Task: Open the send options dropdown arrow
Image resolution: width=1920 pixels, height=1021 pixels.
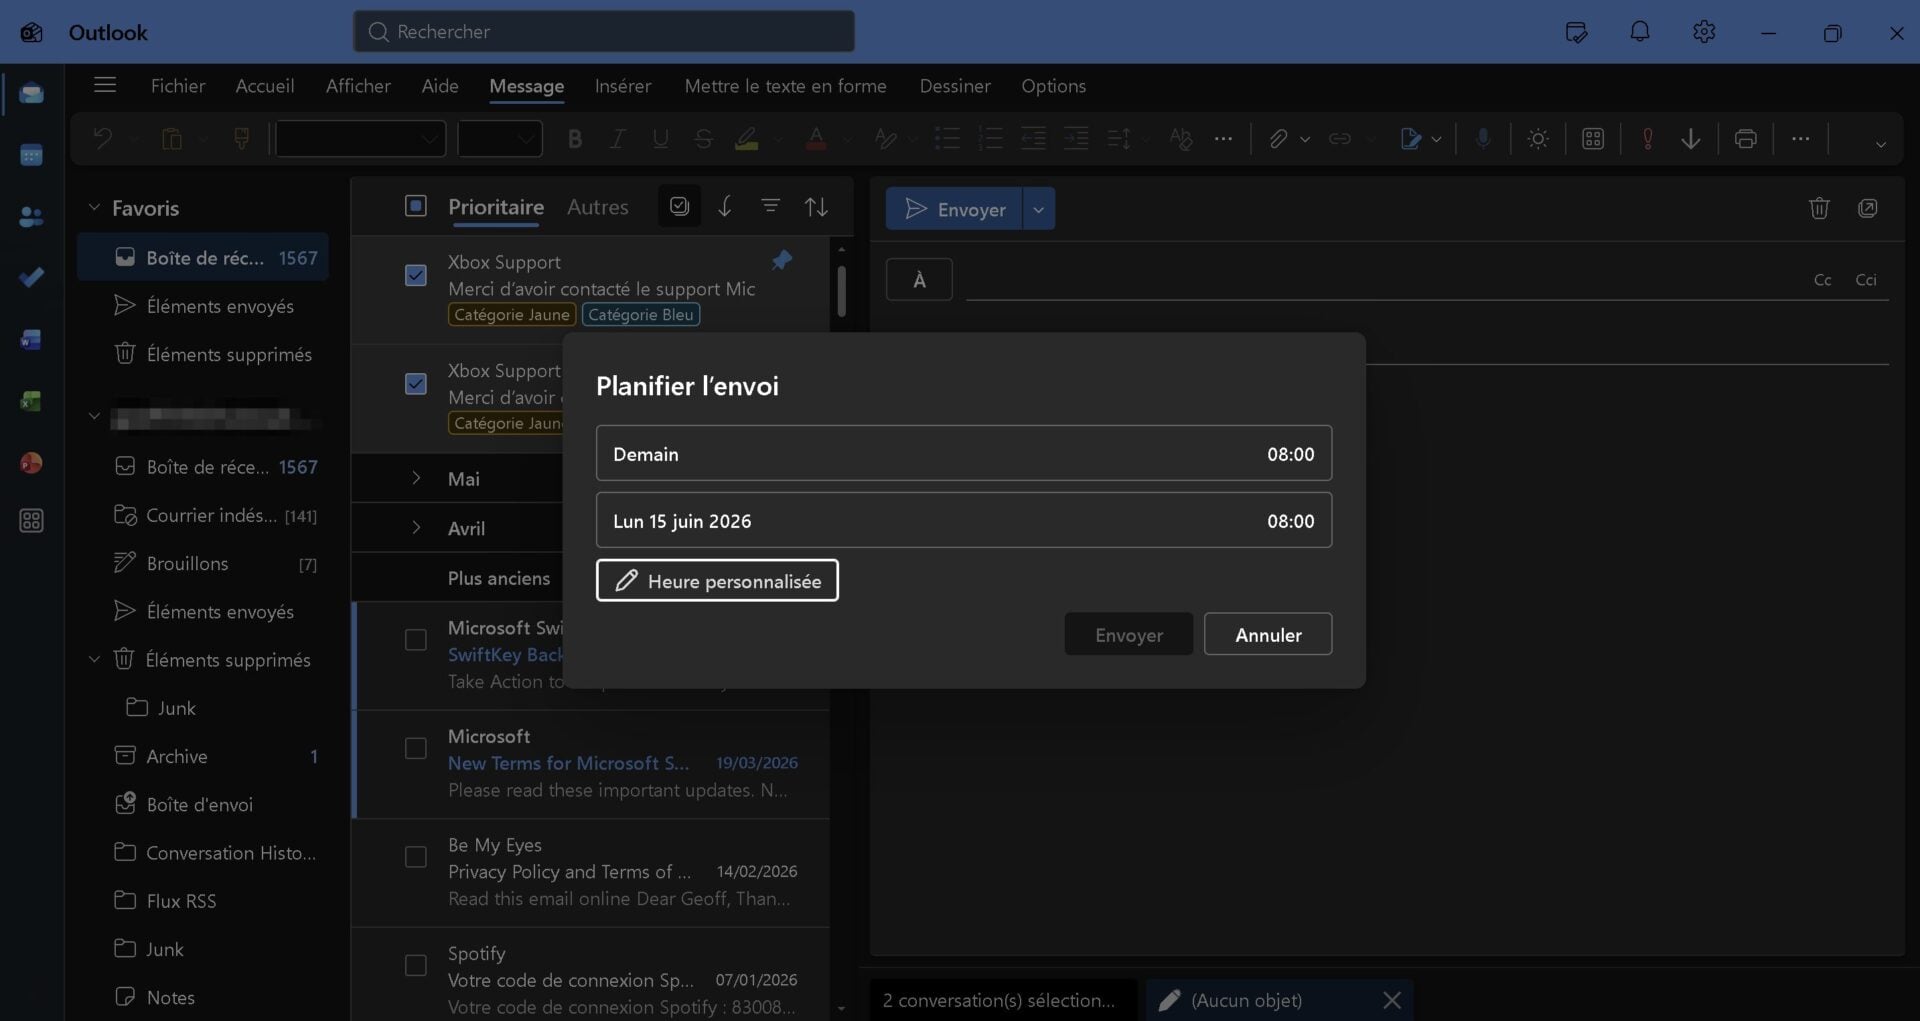Action: point(1038,209)
